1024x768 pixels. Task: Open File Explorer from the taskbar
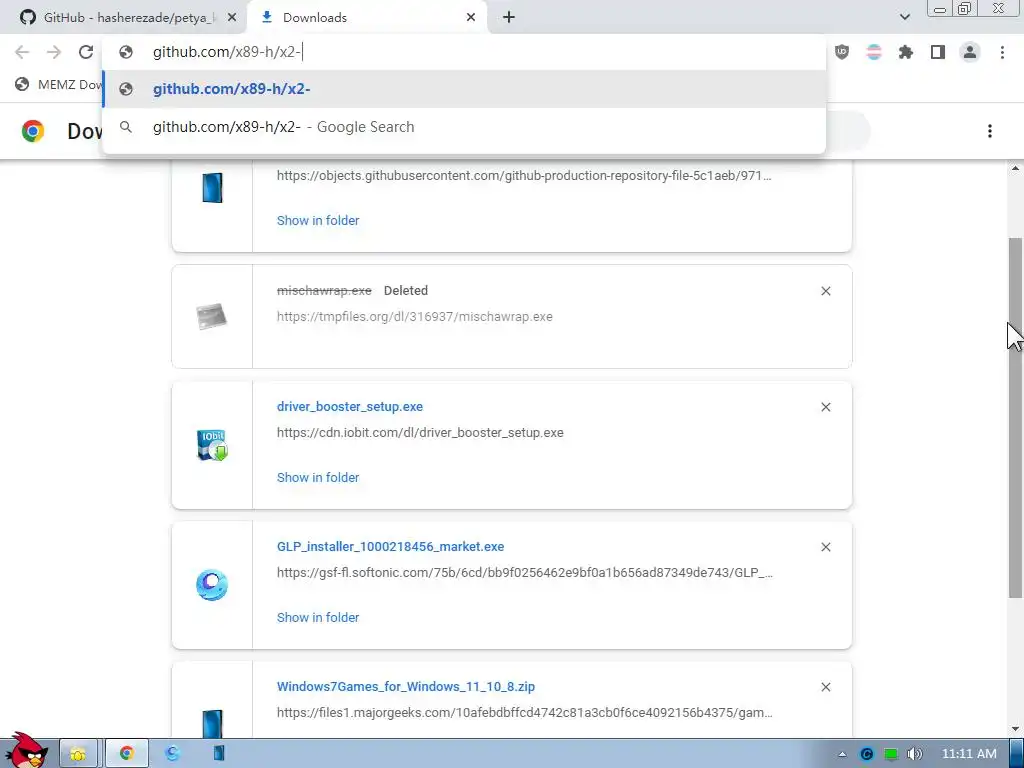coord(78,754)
